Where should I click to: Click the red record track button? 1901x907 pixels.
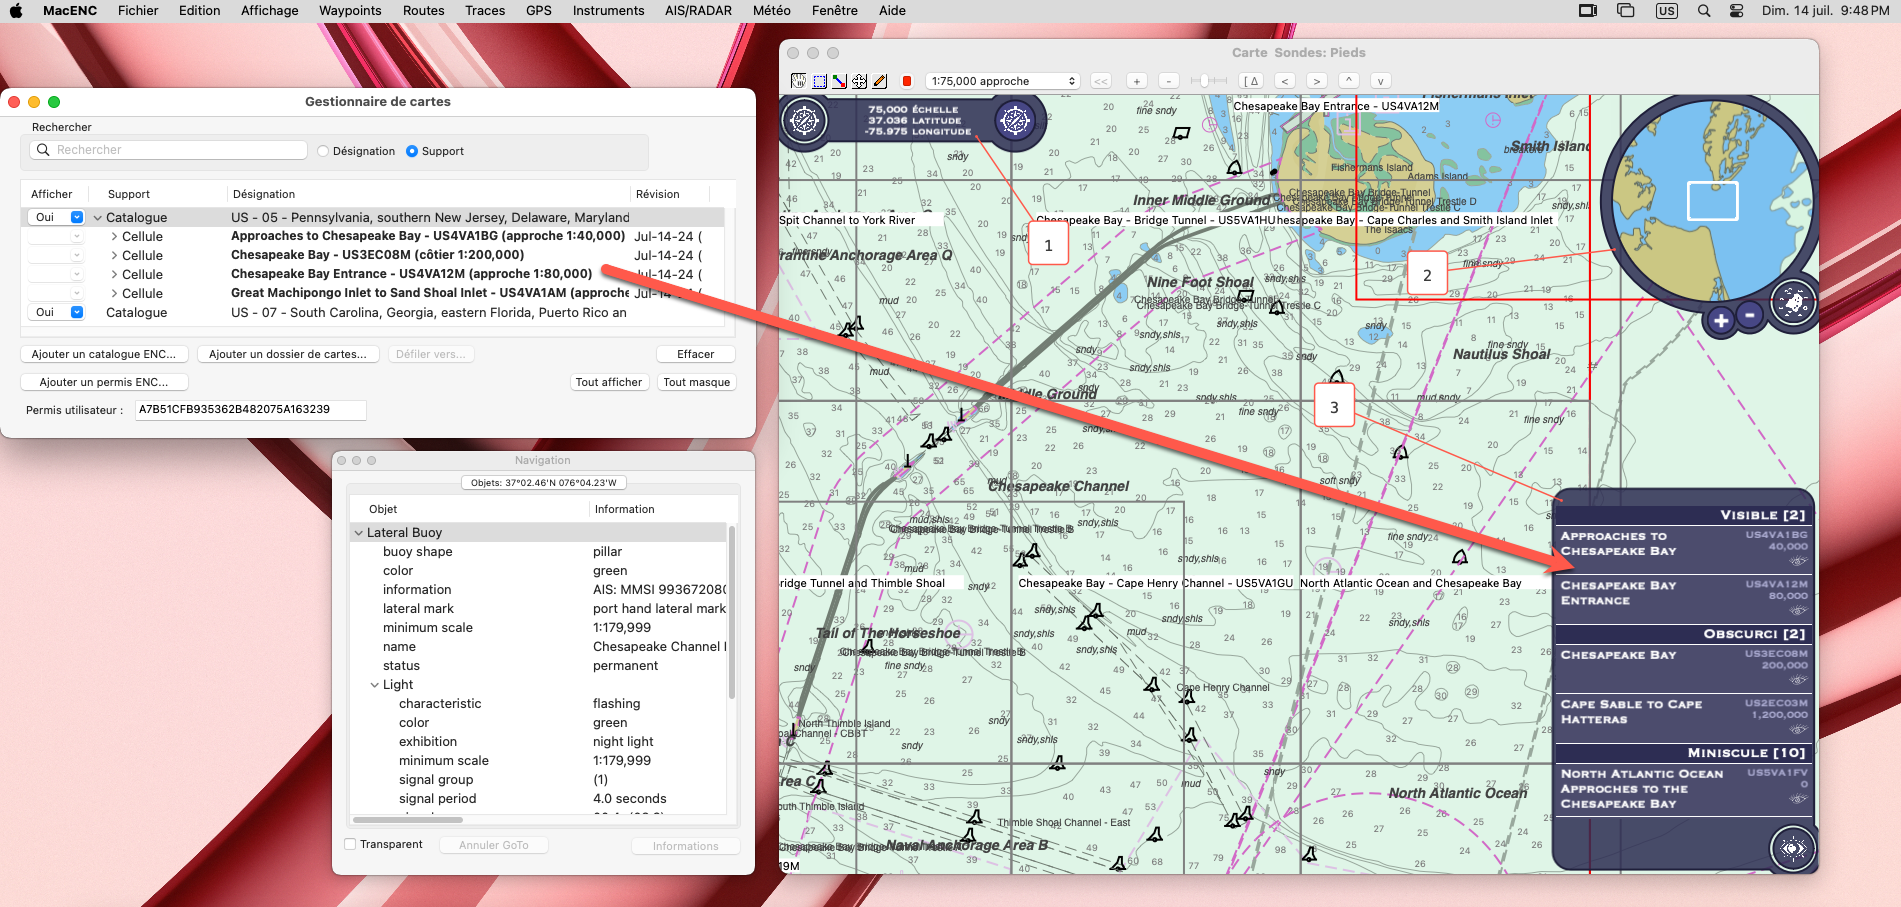click(907, 81)
